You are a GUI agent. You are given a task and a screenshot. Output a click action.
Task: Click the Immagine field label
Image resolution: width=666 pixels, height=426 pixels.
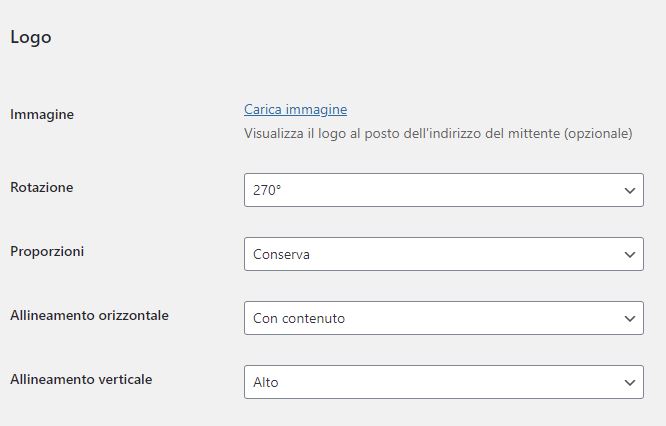point(42,115)
